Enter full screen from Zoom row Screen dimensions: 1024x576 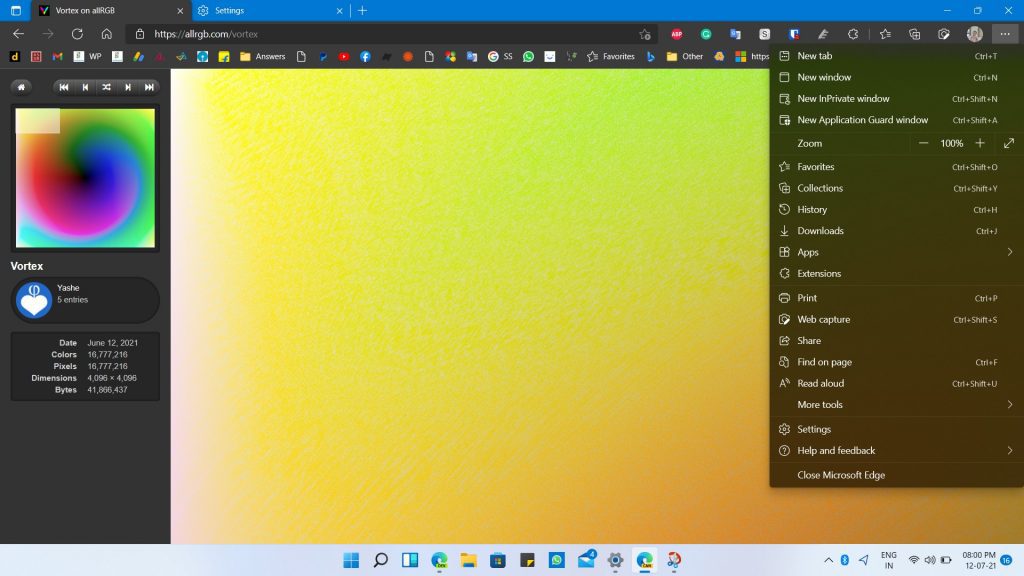pos(1008,143)
